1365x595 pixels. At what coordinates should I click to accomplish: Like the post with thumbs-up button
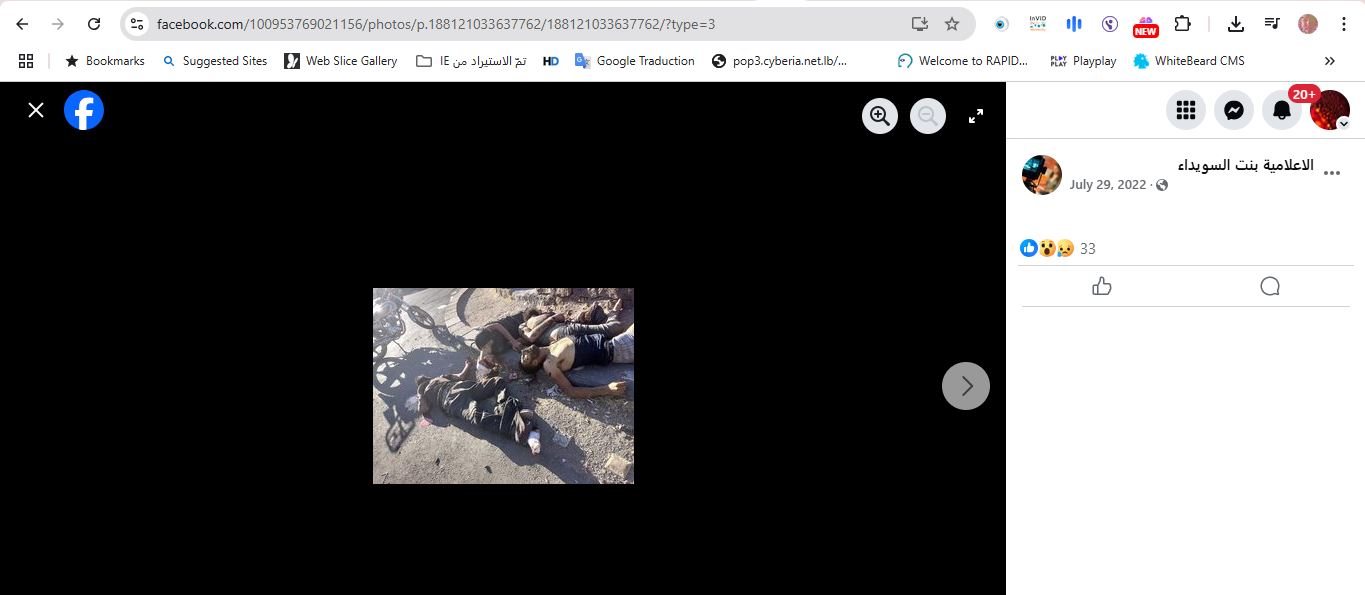pyautogui.click(x=1102, y=287)
